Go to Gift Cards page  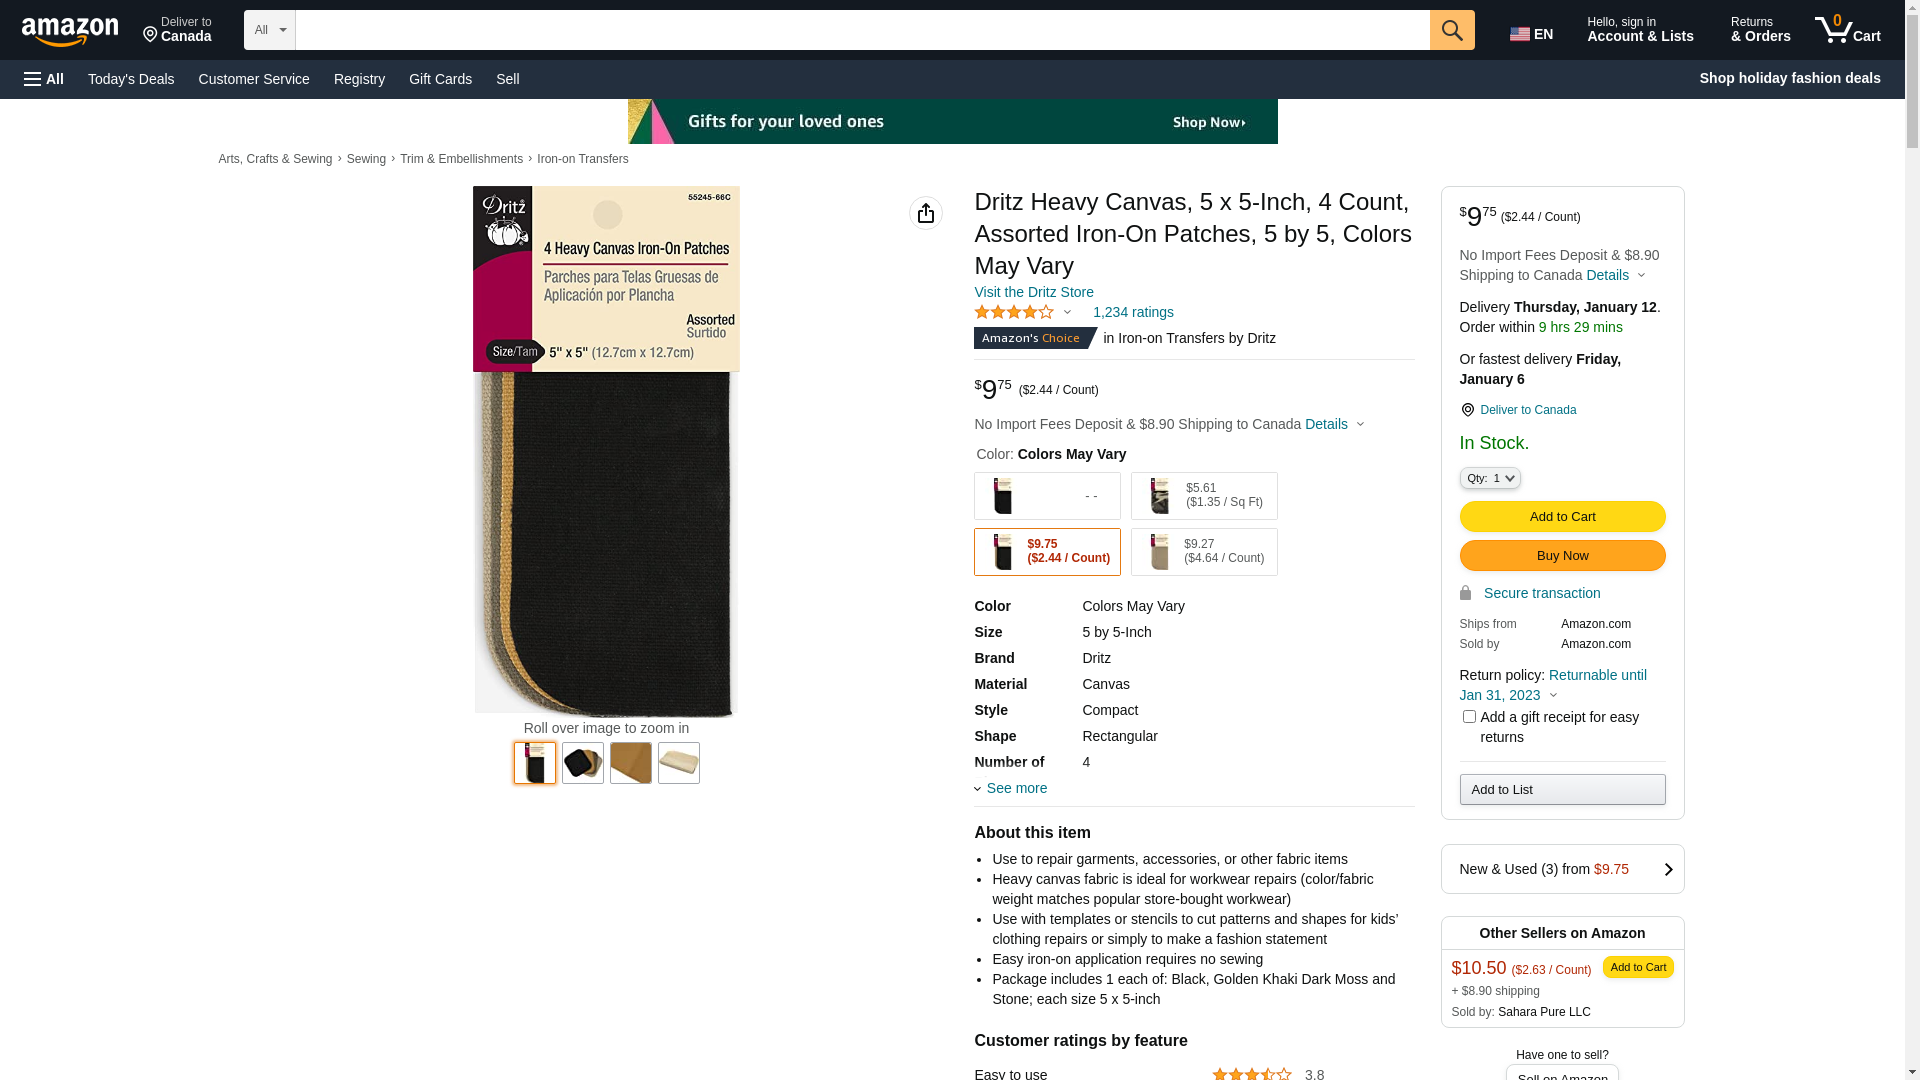(440, 79)
